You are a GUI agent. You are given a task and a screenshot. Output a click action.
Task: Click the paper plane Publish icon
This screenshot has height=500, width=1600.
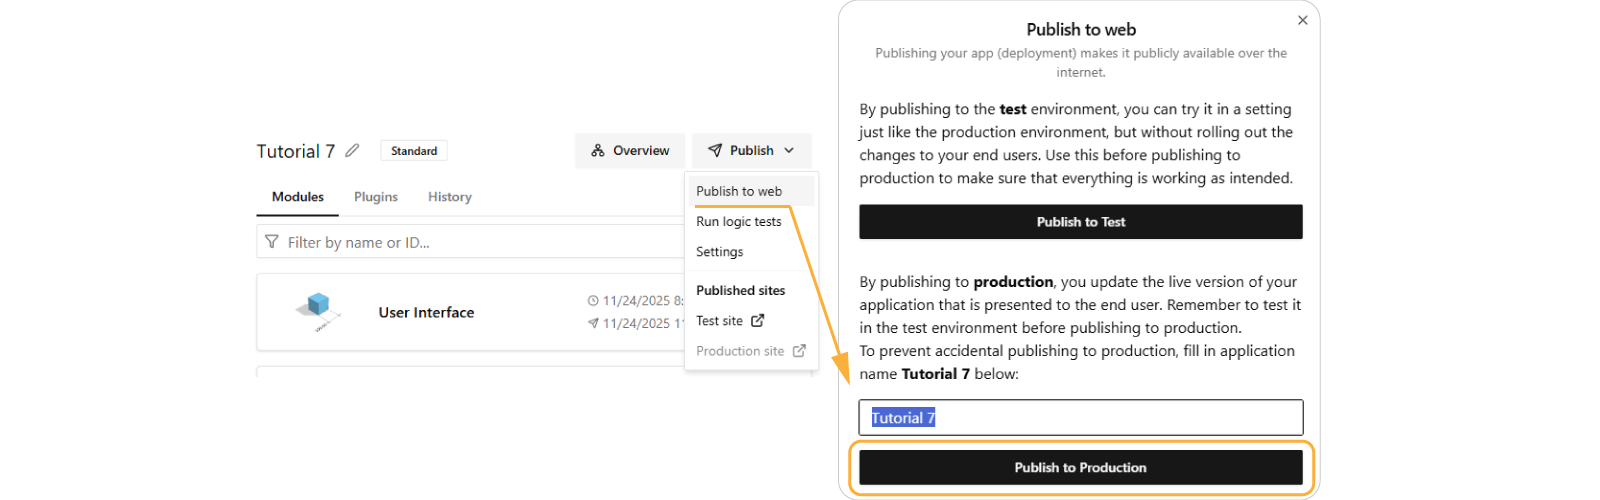point(715,151)
